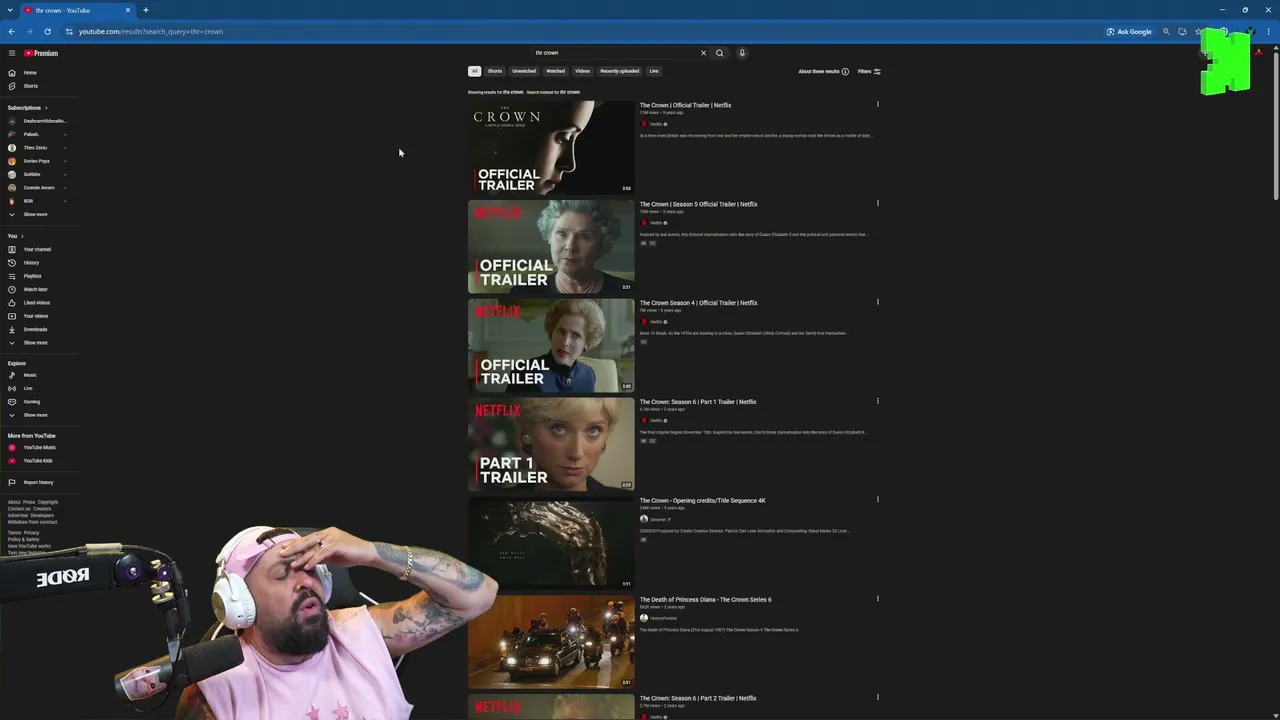Select the Watched filter chip
Viewport: 1280px width, 720px height.
tap(555, 71)
